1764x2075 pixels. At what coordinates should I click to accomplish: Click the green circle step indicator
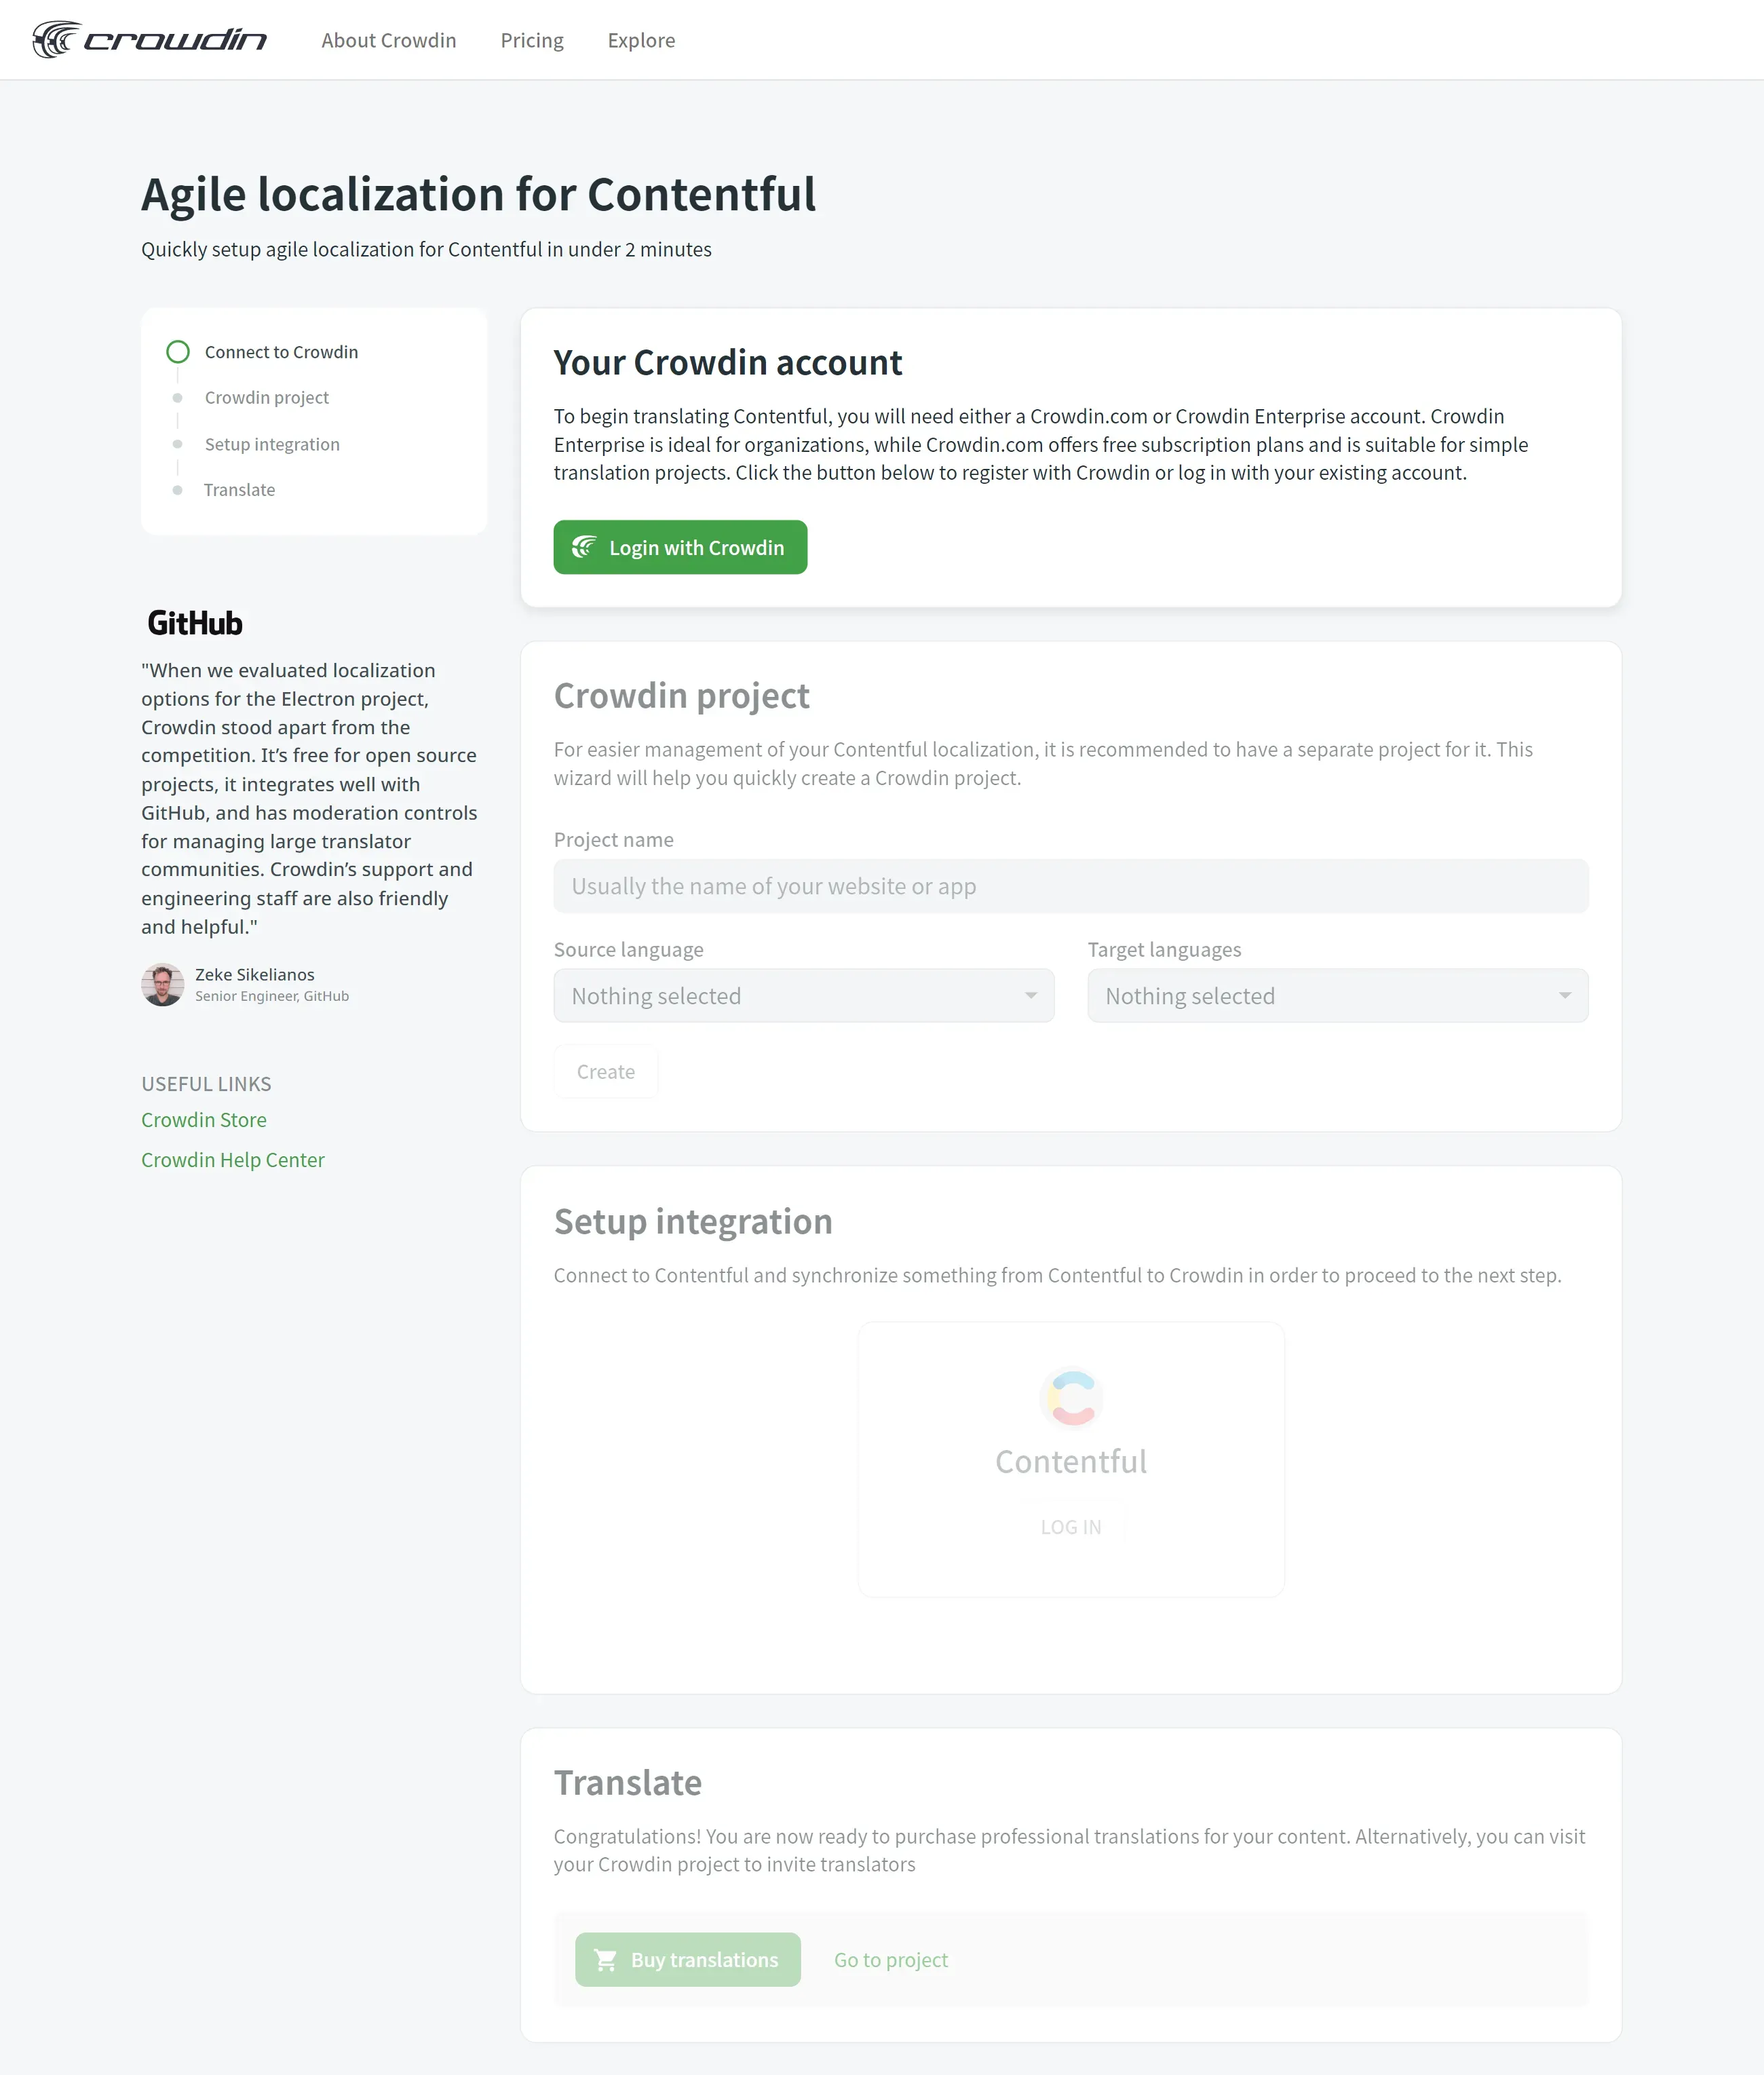(178, 352)
